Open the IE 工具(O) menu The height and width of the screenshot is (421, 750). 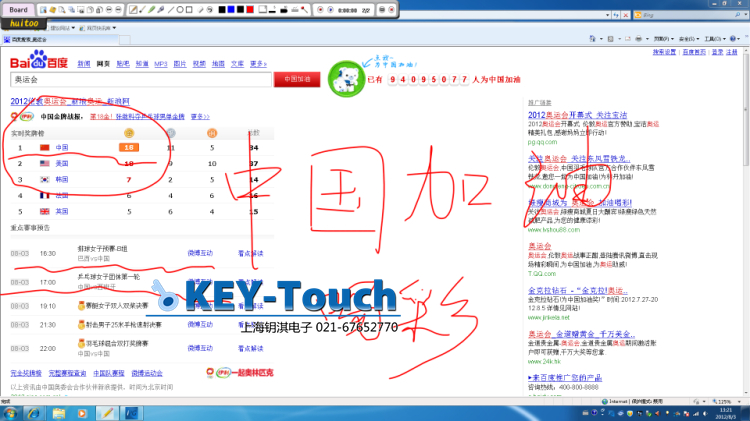coord(715,39)
